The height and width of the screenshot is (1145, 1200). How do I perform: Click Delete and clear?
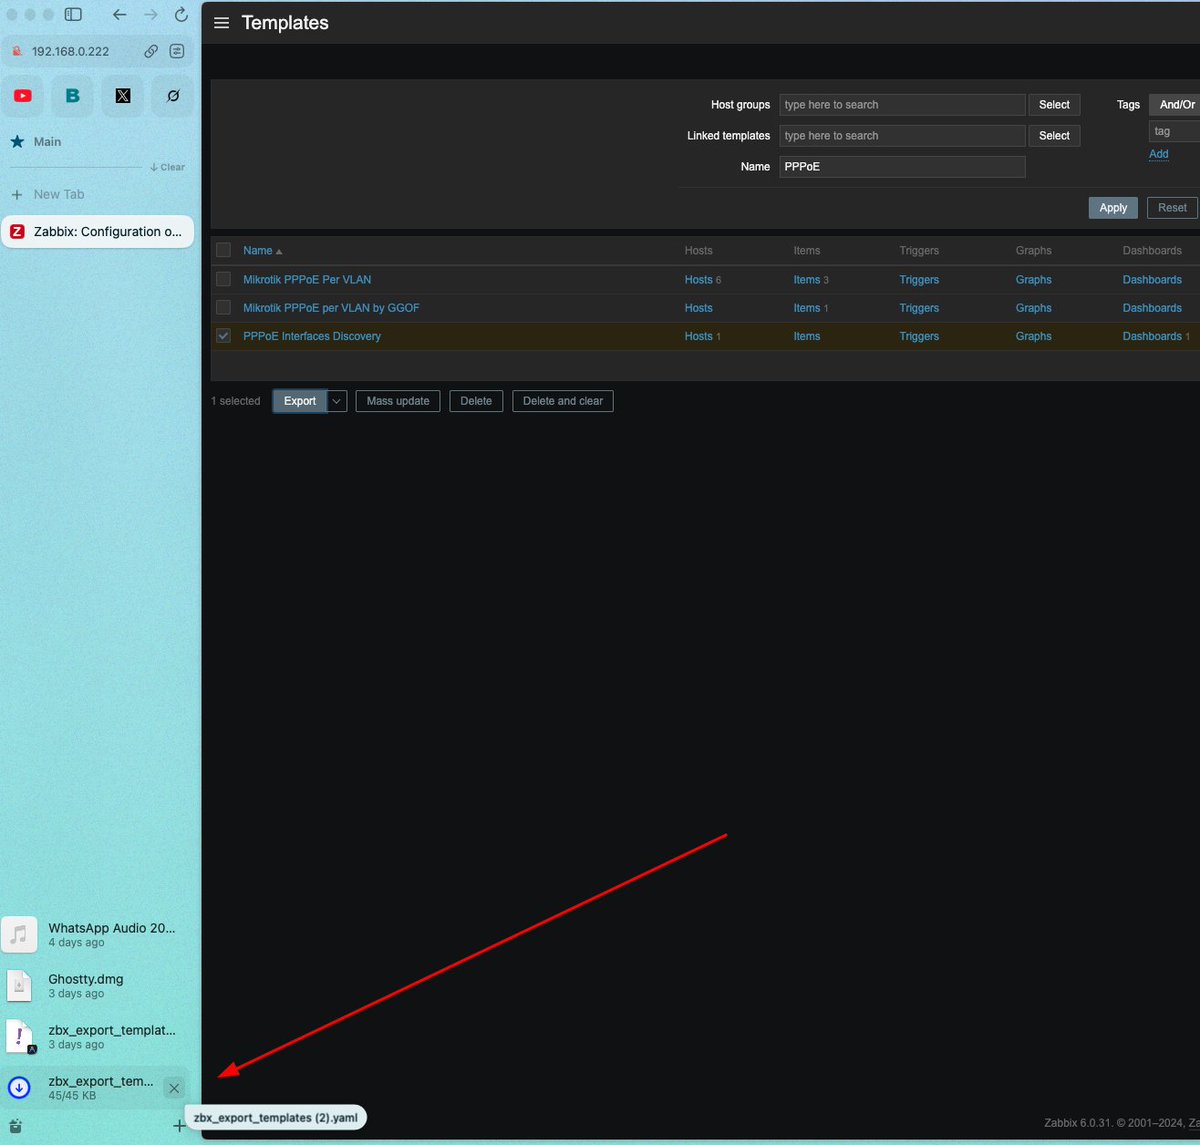coord(563,401)
